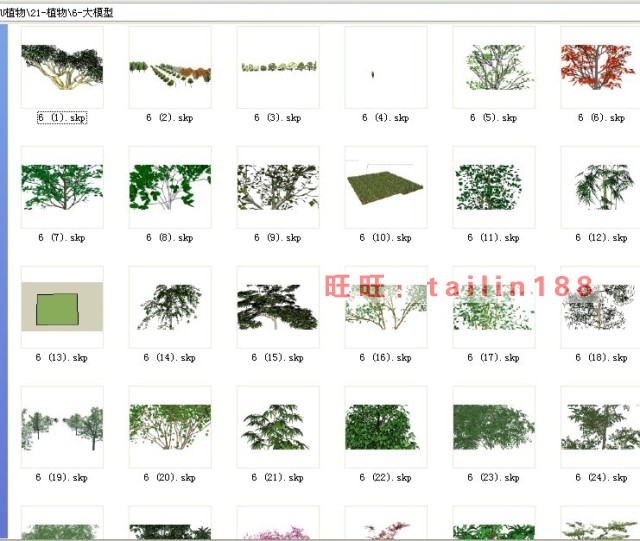640x541 pixels.
Task: Click the file name 6 (7).skp
Action: (62, 238)
